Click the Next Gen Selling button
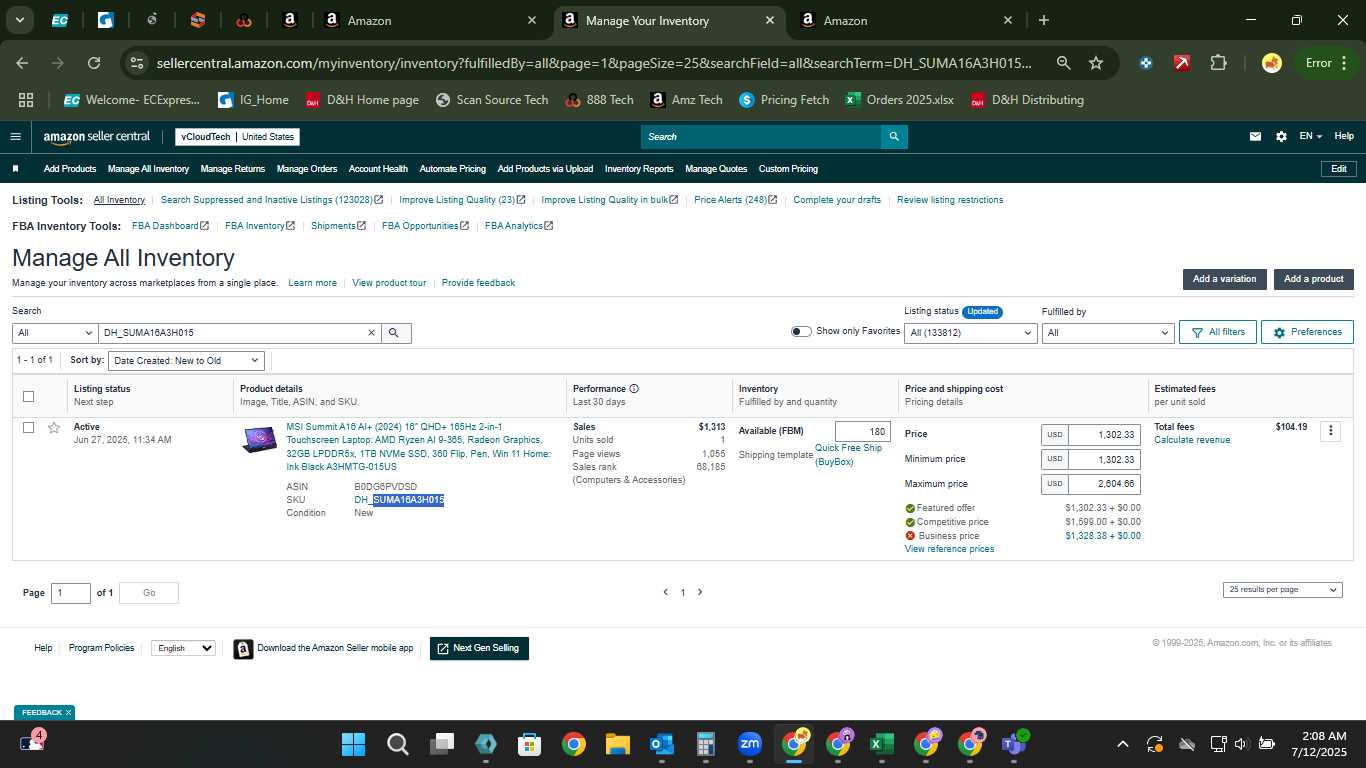This screenshot has height=768, width=1366. tap(479, 648)
